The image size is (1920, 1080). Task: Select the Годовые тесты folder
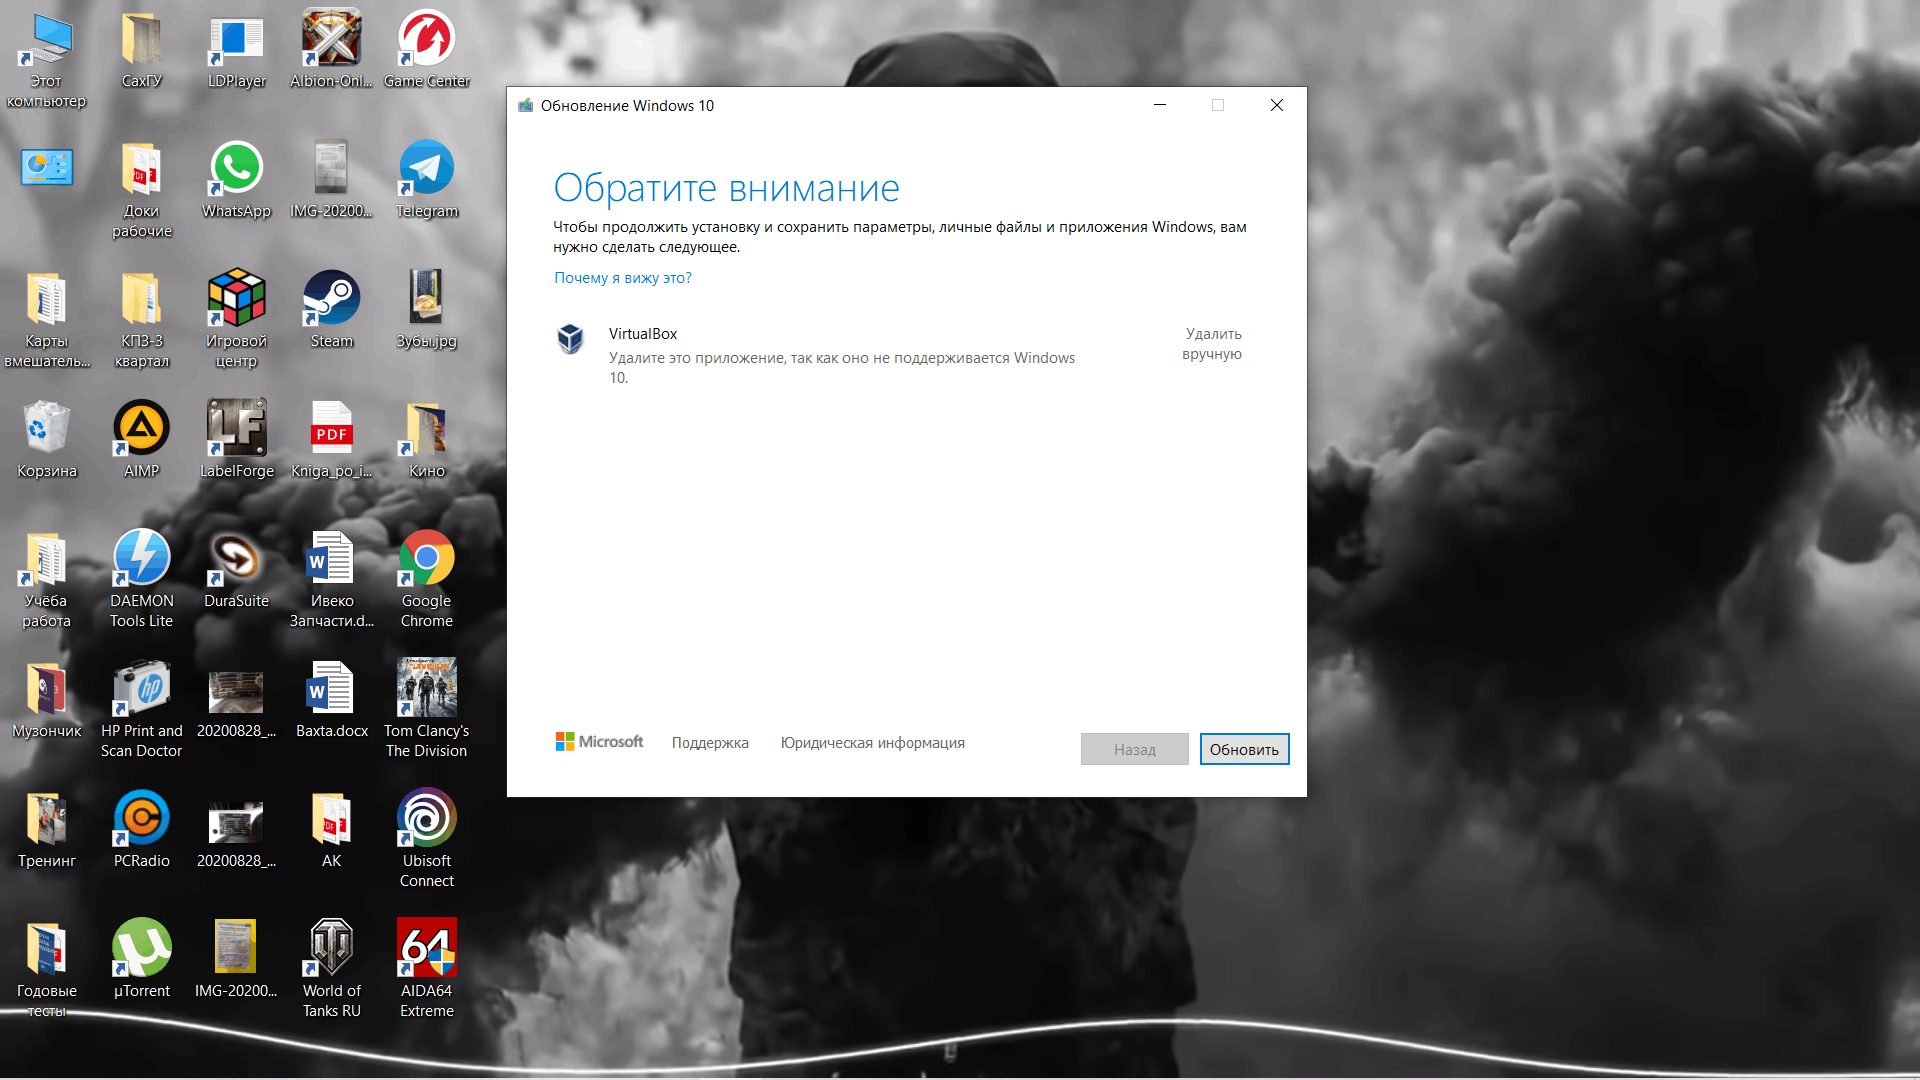(x=46, y=971)
